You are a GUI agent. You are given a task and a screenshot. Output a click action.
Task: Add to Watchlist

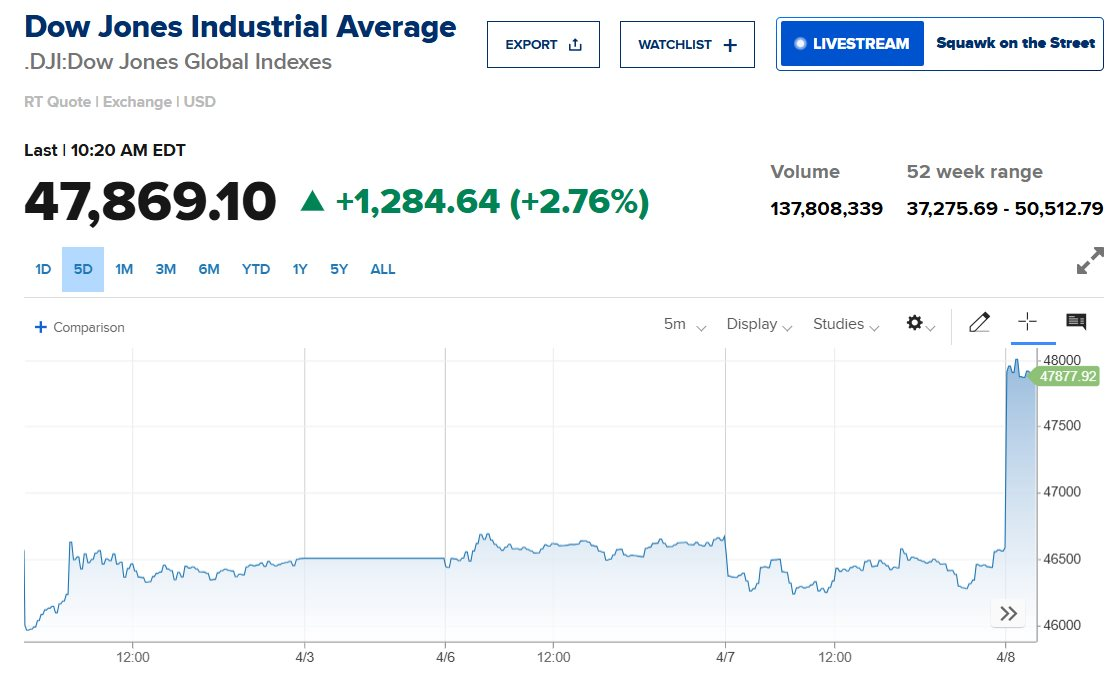(x=687, y=45)
